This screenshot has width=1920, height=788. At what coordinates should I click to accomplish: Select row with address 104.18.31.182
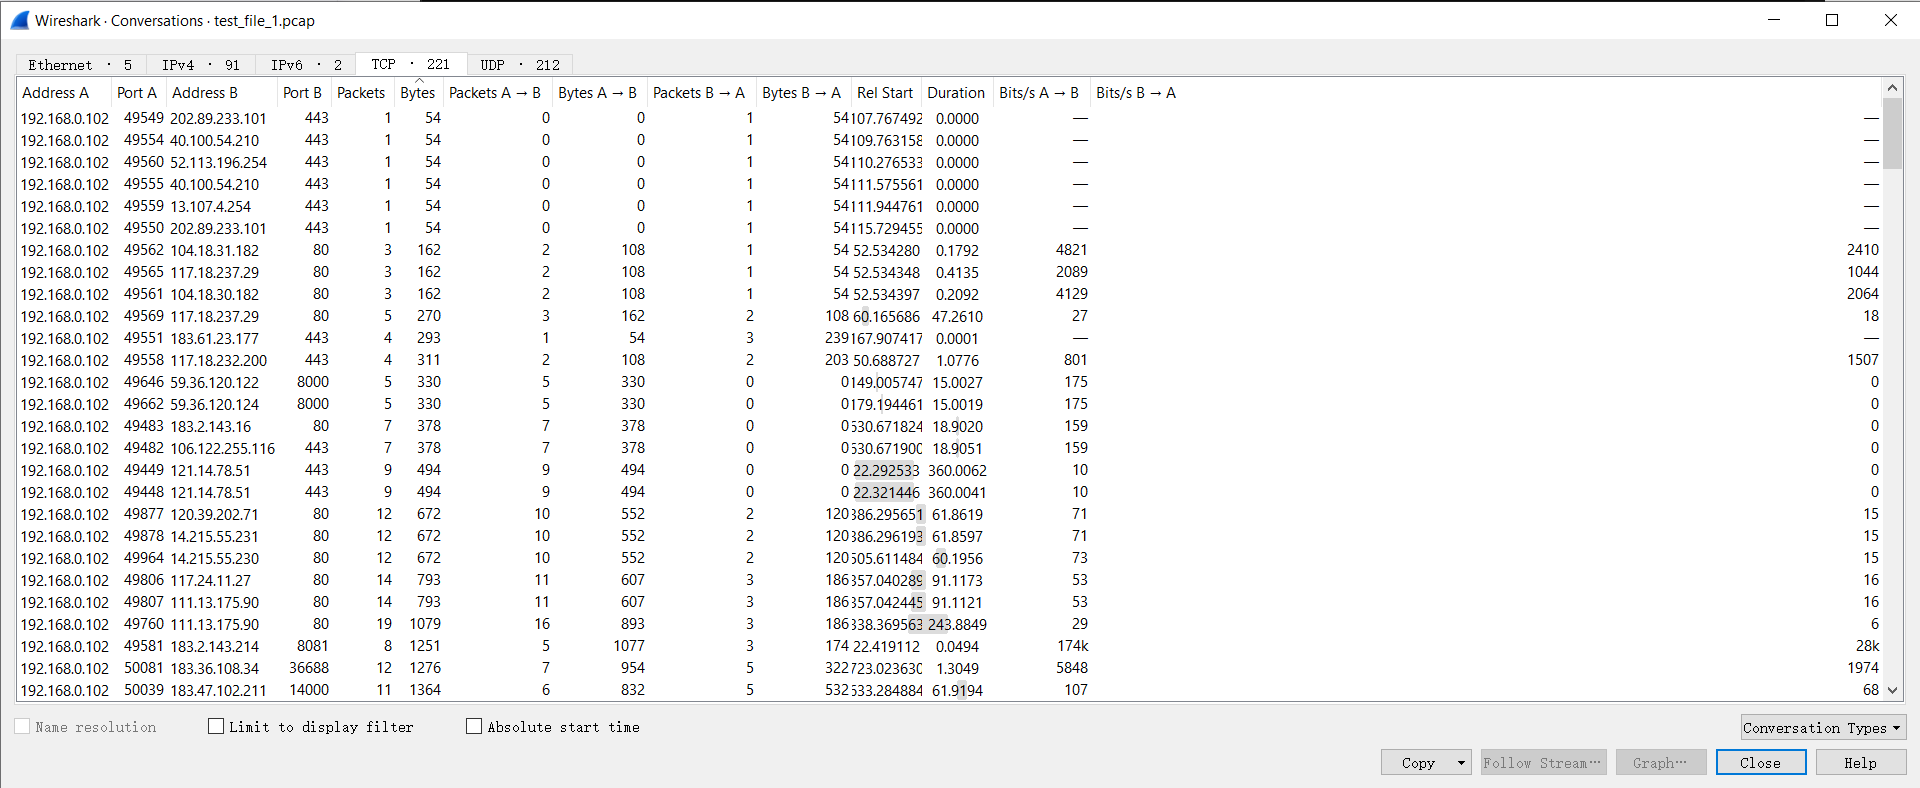(950, 250)
